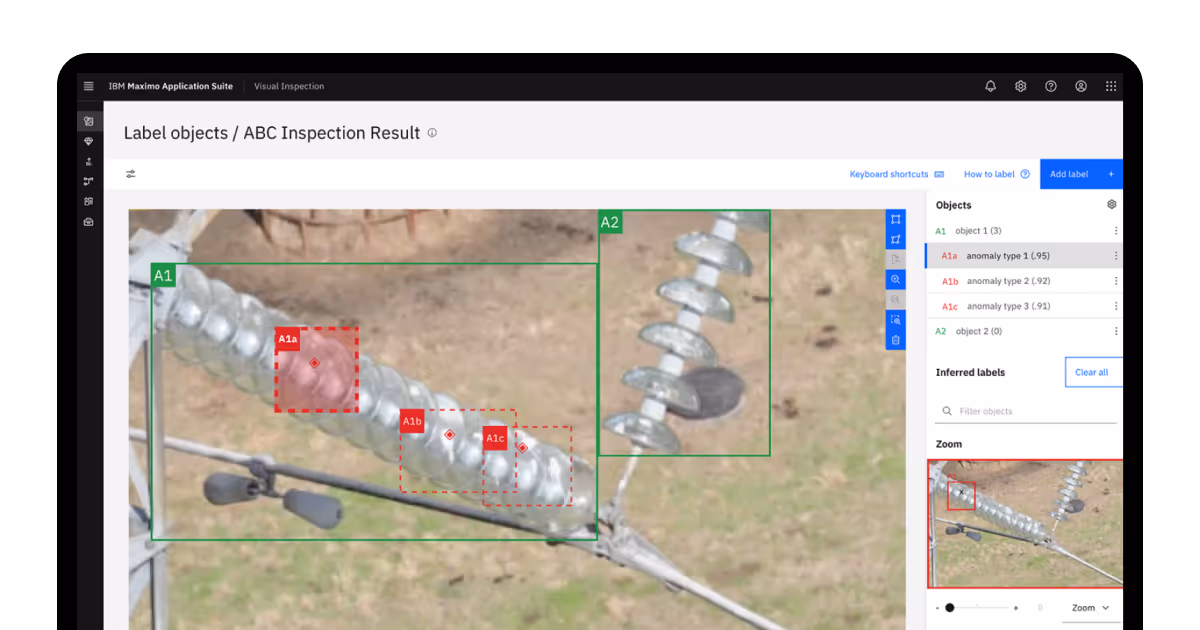Screen dimensions: 1200x630
Task: Click the zoom slider handle
Action: point(950,607)
